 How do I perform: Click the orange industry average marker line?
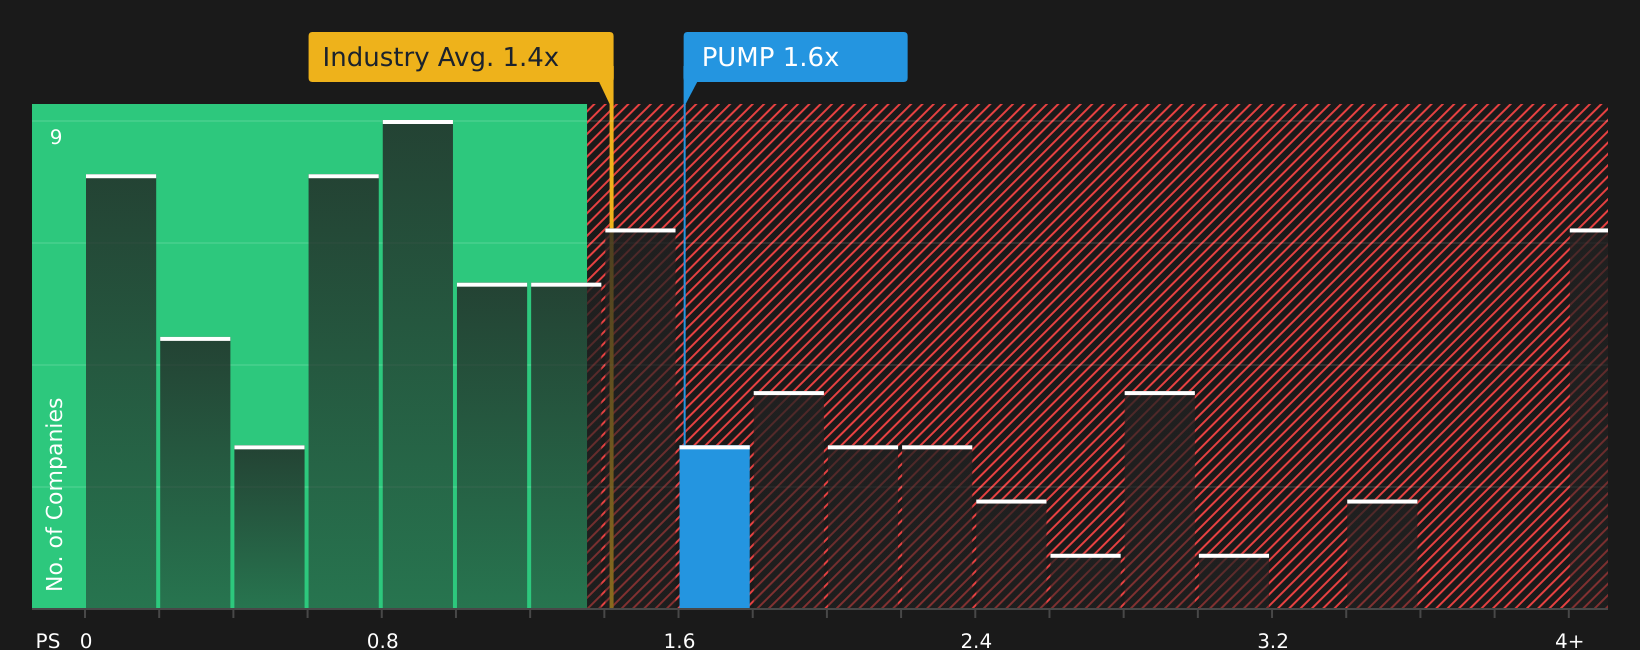(x=611, y=345)
